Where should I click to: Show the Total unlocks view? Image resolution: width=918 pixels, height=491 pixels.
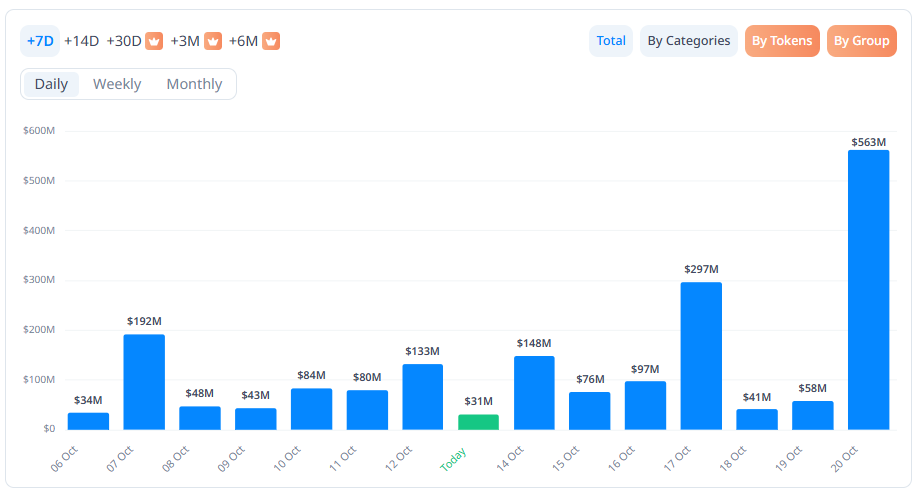click(611, 41)
